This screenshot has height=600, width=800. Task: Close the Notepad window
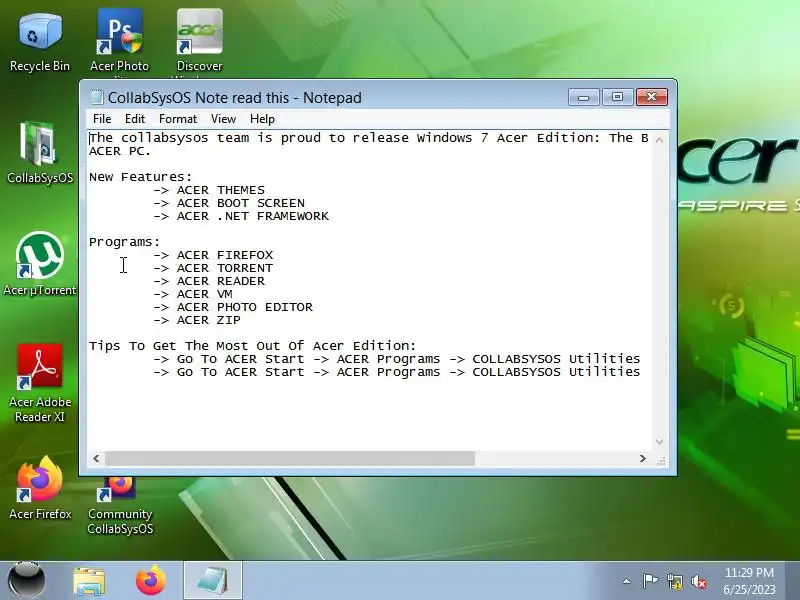(x=652, y=97)
